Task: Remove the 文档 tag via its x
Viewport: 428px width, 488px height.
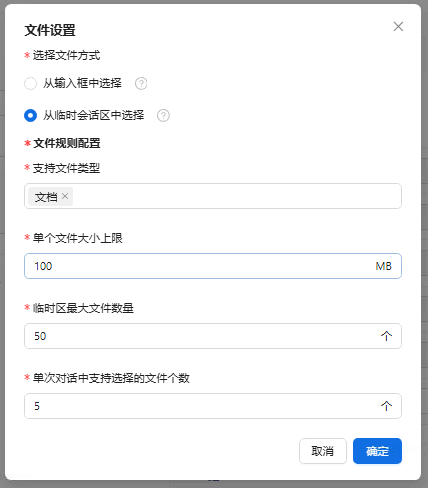Action: coord(65,196)
